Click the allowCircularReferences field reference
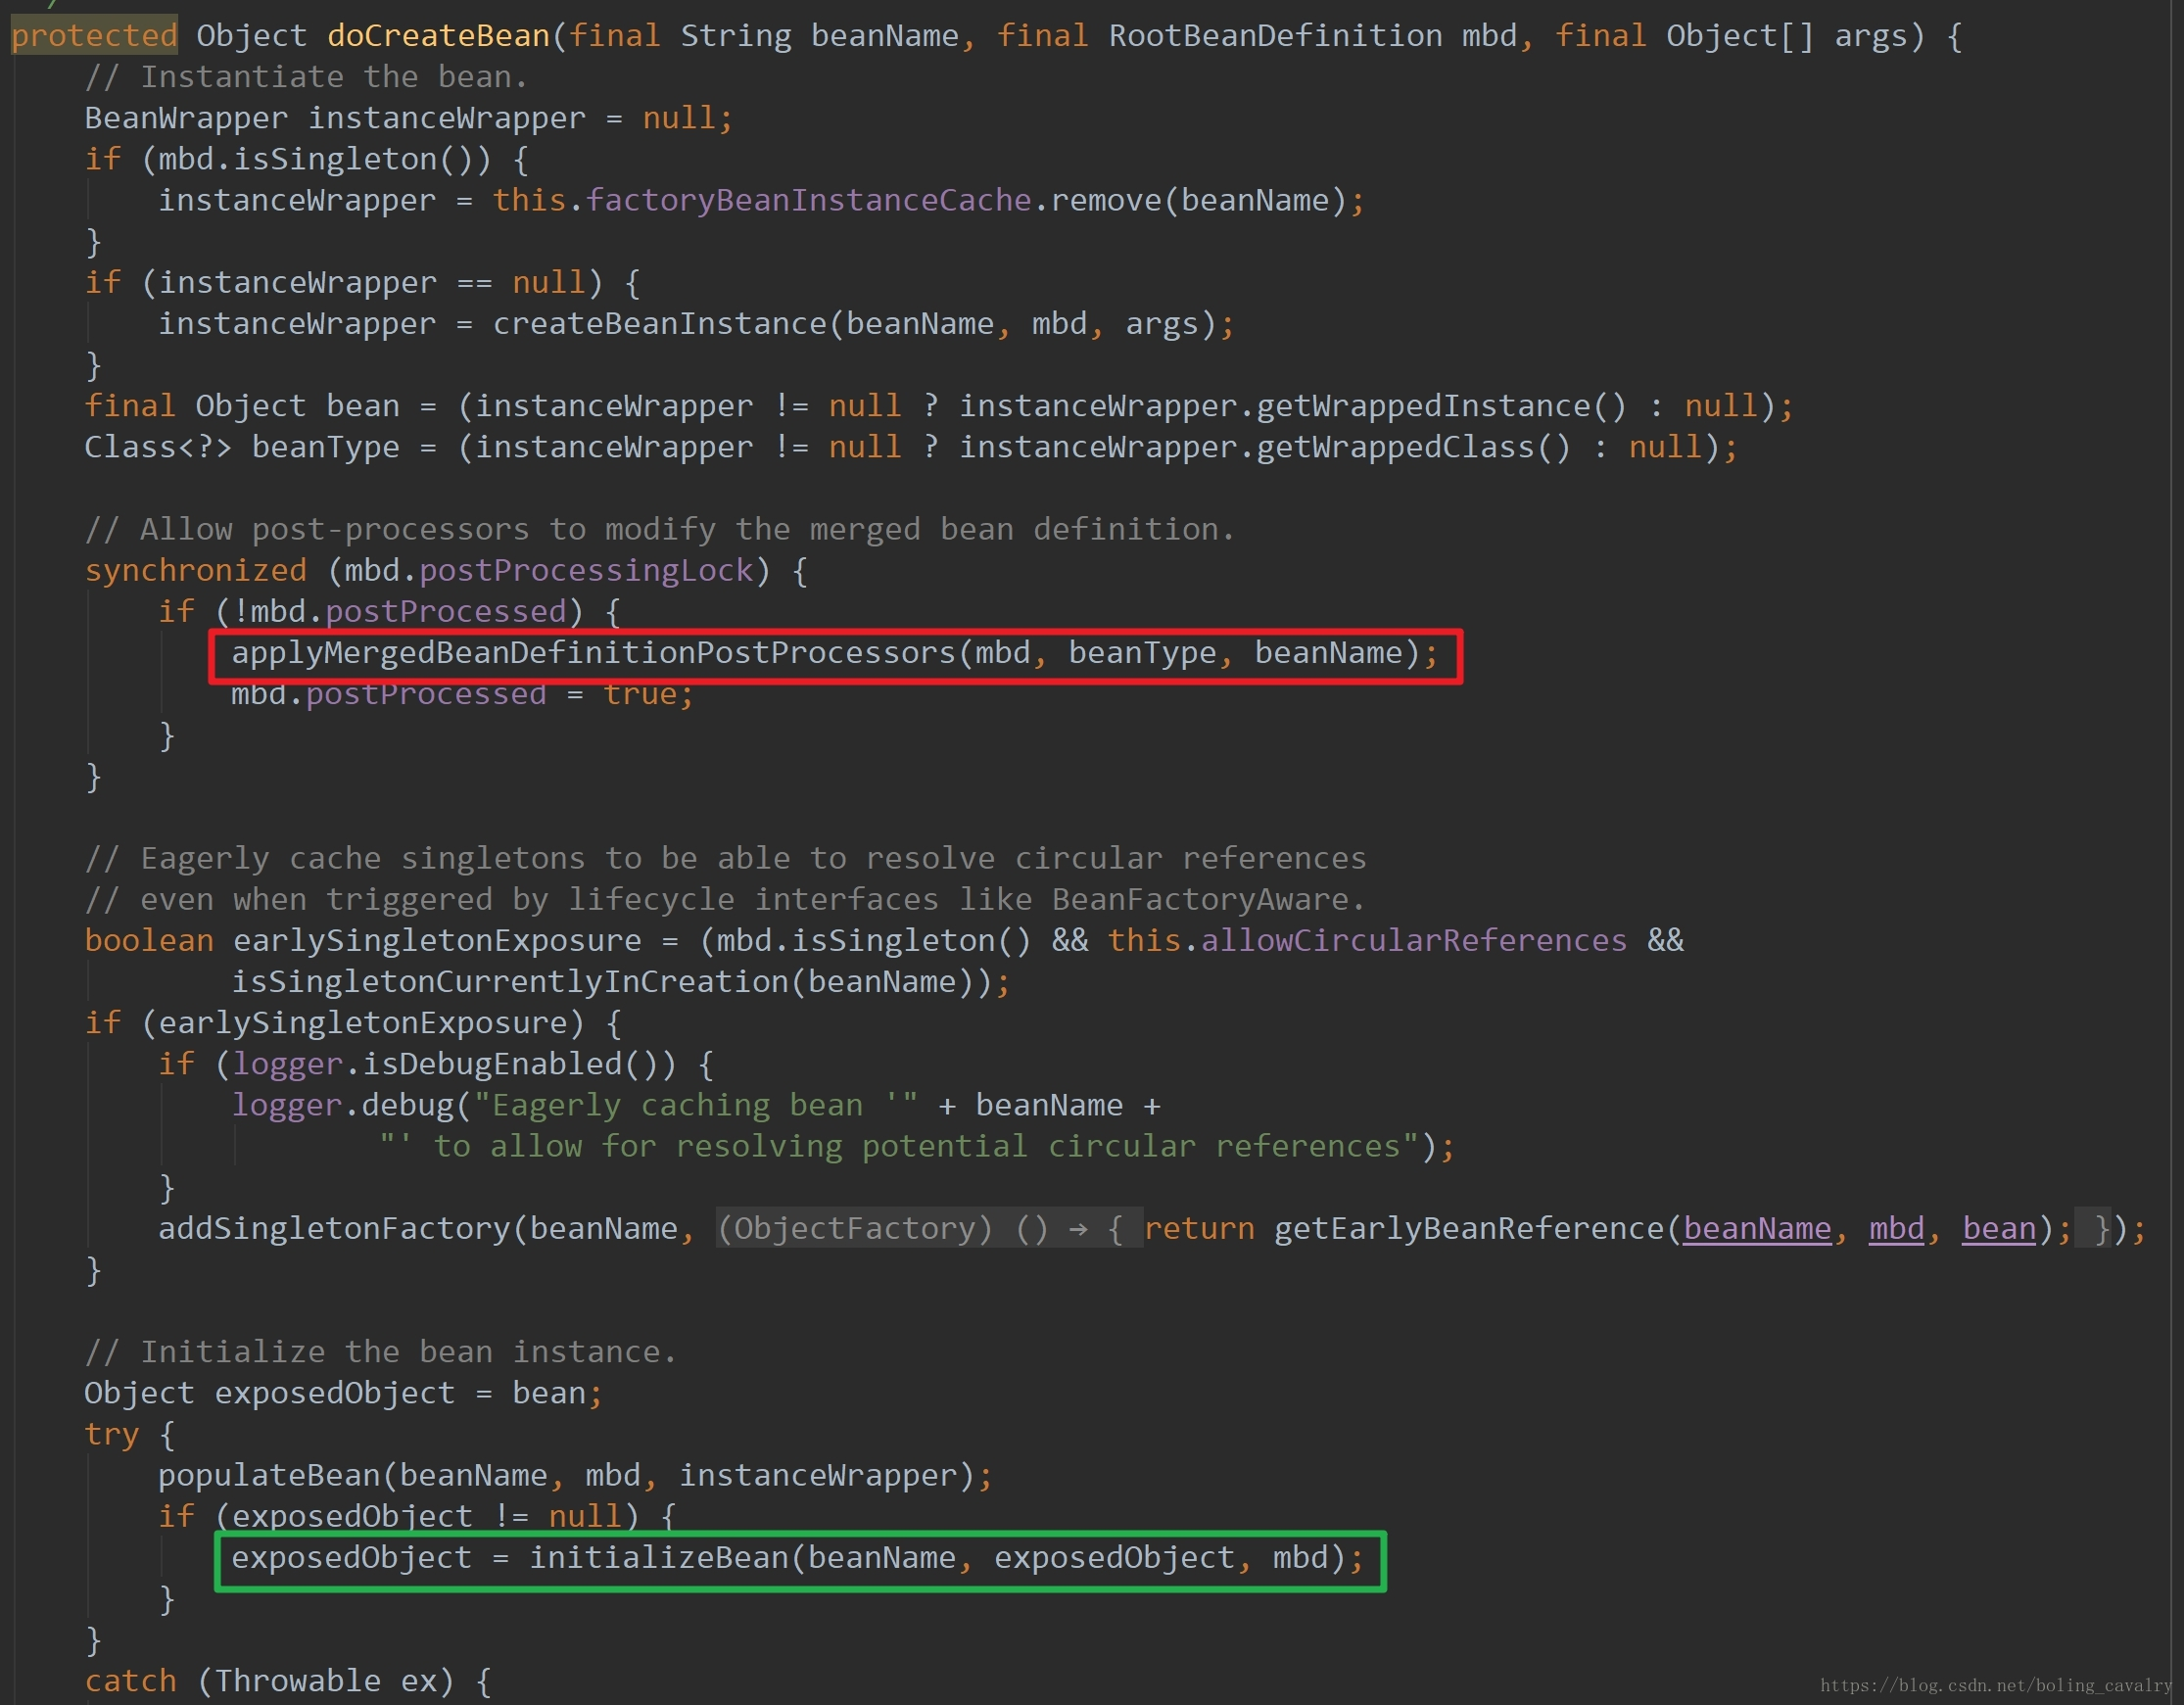 click(x=1414, y=940)
